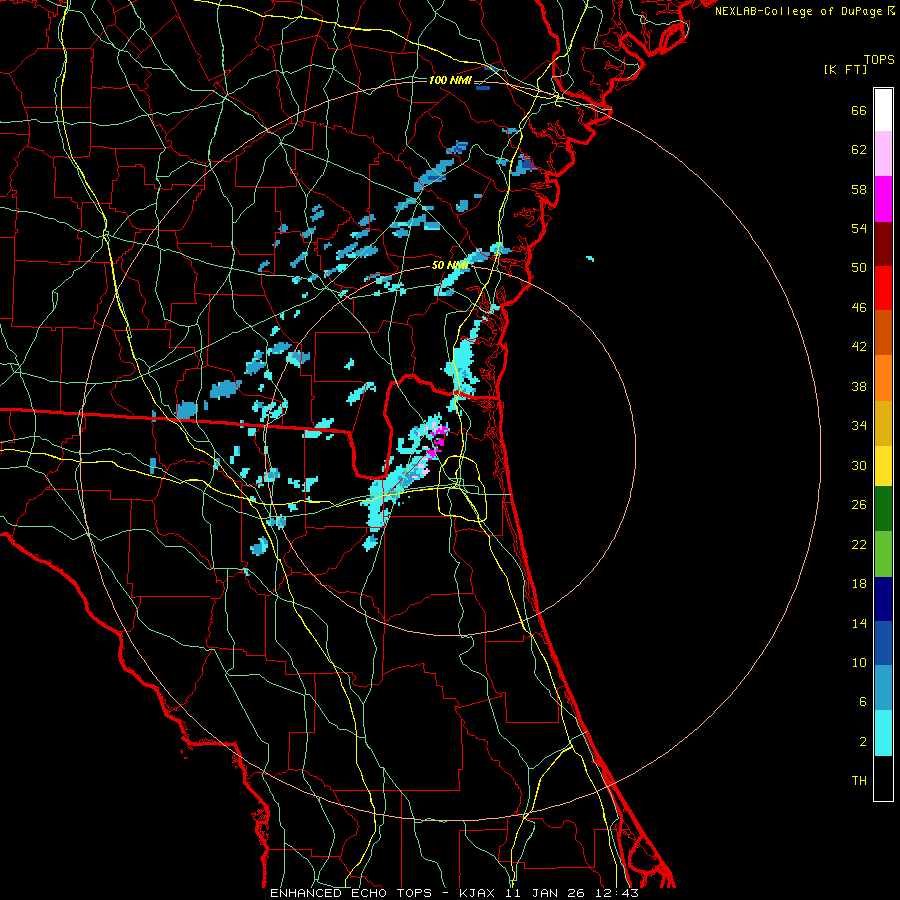The height and width of the screenshot is (900, 900).
Task: Click the "11 JAN 26" date stamp
Action: coord(547,893)
